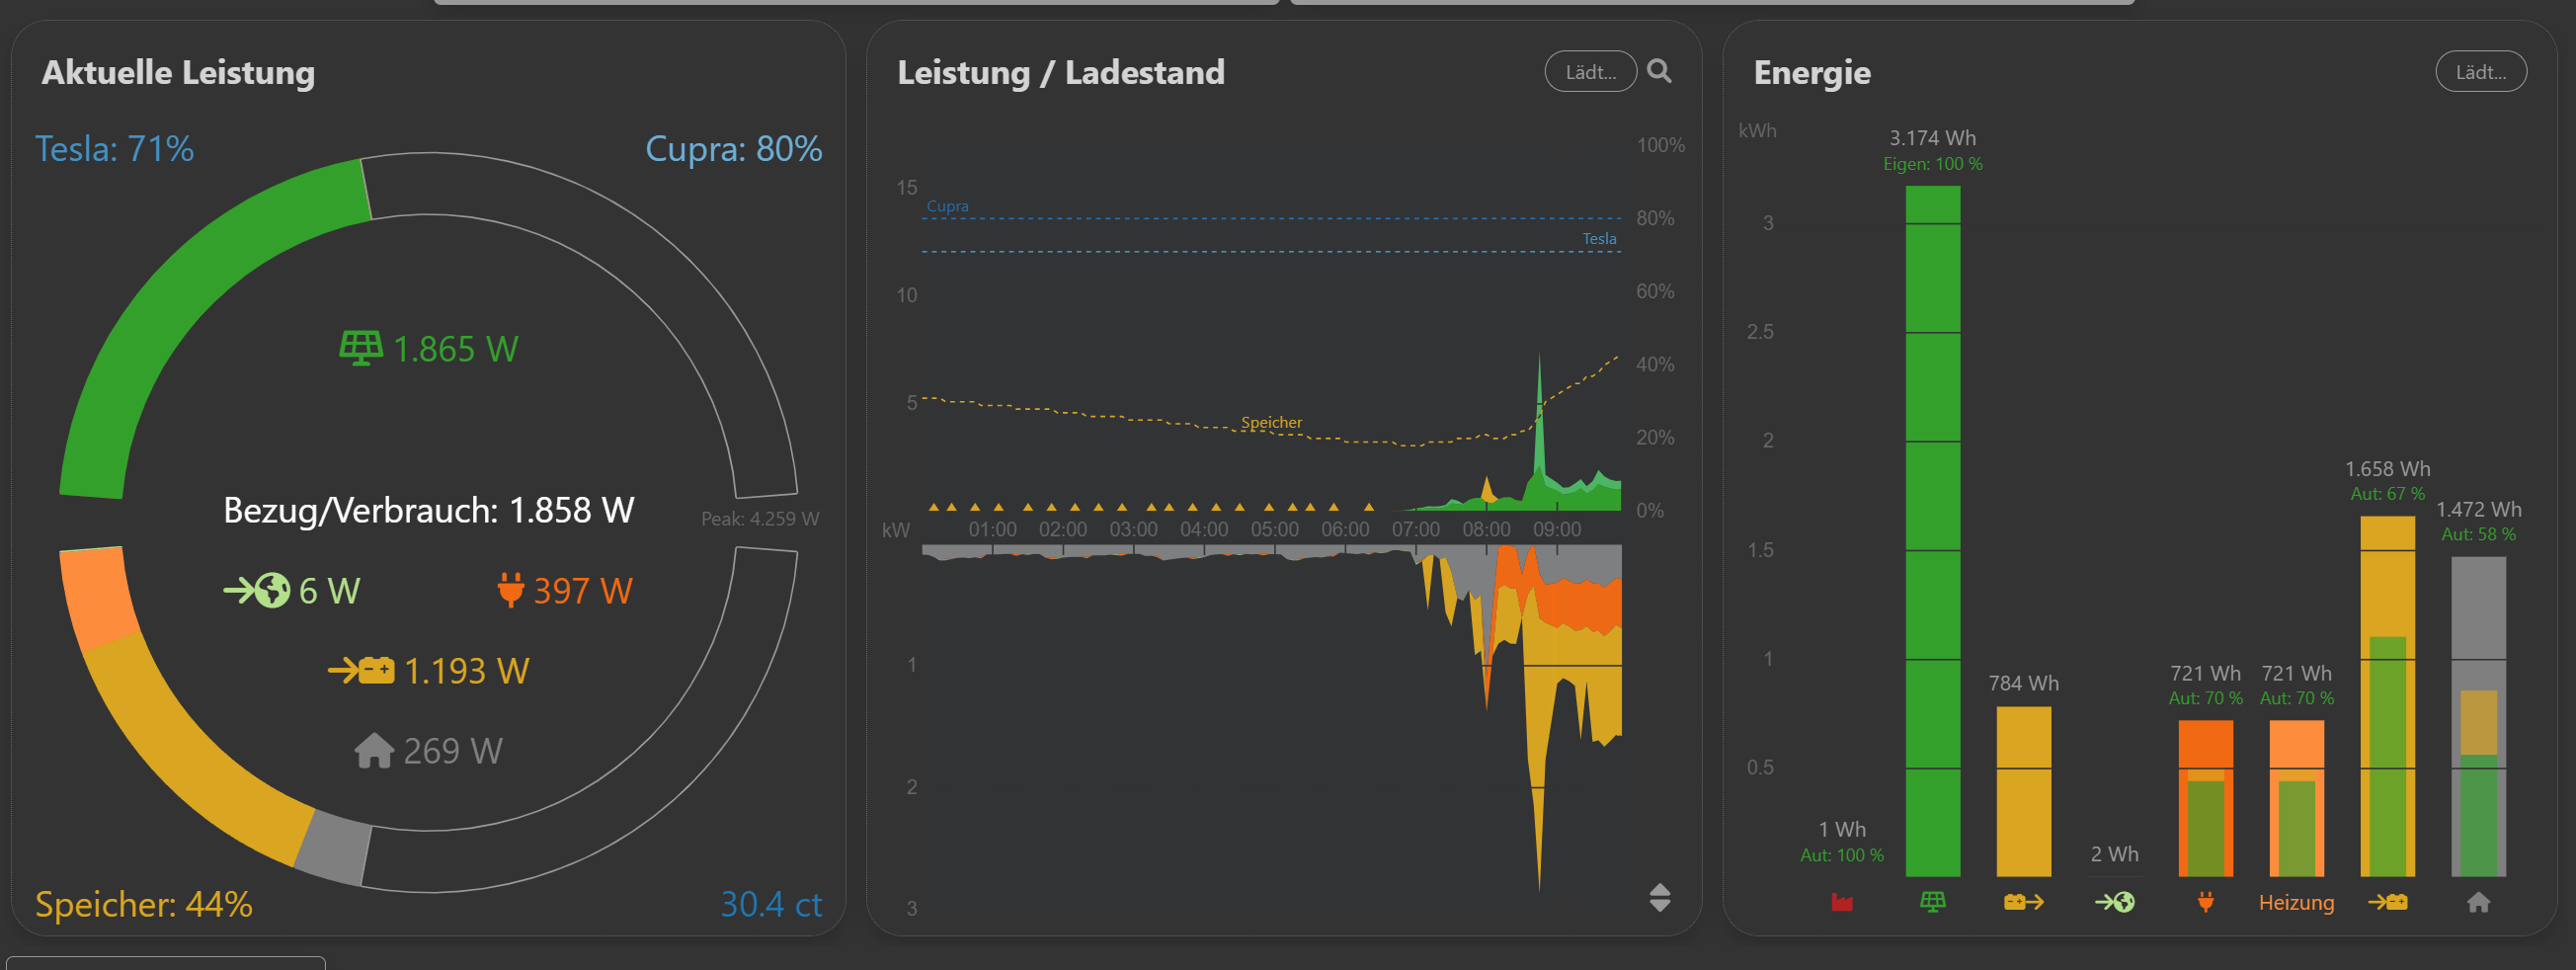This screenshot has height=970, width=2576.
Task: Click the Heizung bar in the Energie chart
Action: 2297,798
